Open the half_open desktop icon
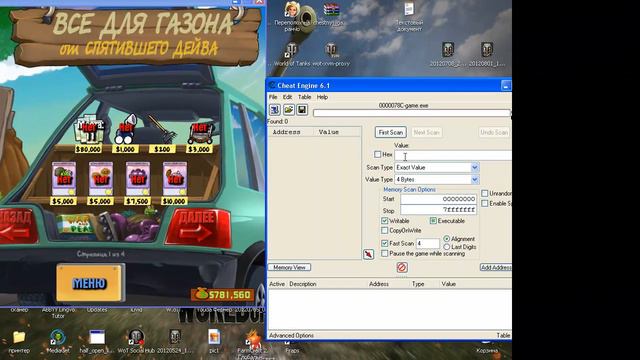Screen dimensions: 640x360 click(x=97, y=341)
